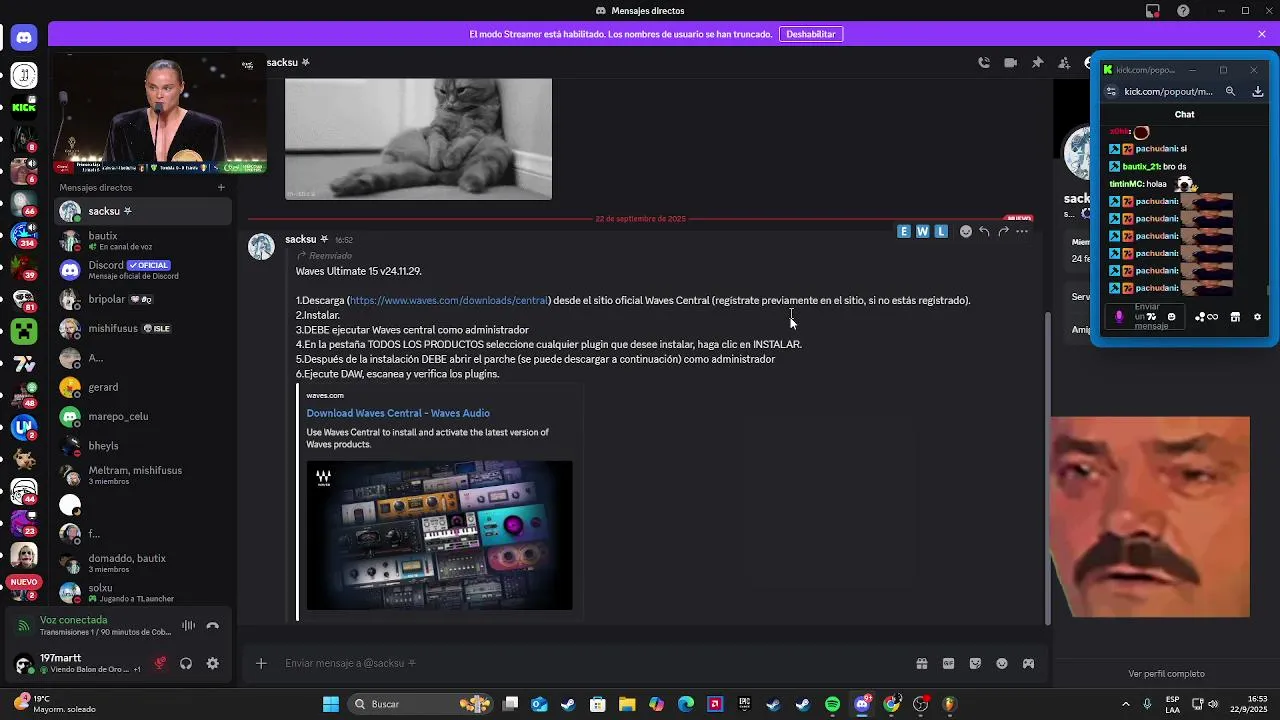
Task: Click the taskbar Buscar search box
Action: (x=420, y=704)
